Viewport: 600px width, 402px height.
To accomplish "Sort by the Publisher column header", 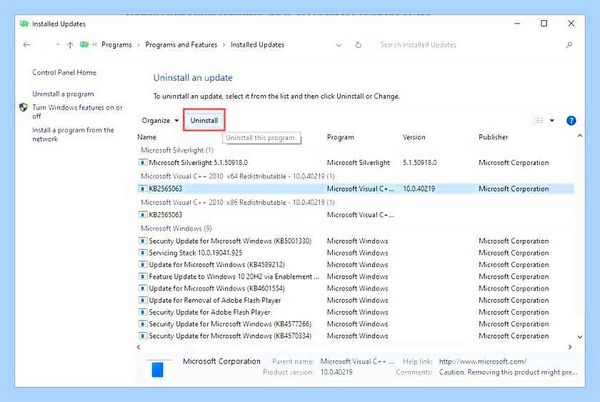I will pyautogui.click(x=493, y=137).
